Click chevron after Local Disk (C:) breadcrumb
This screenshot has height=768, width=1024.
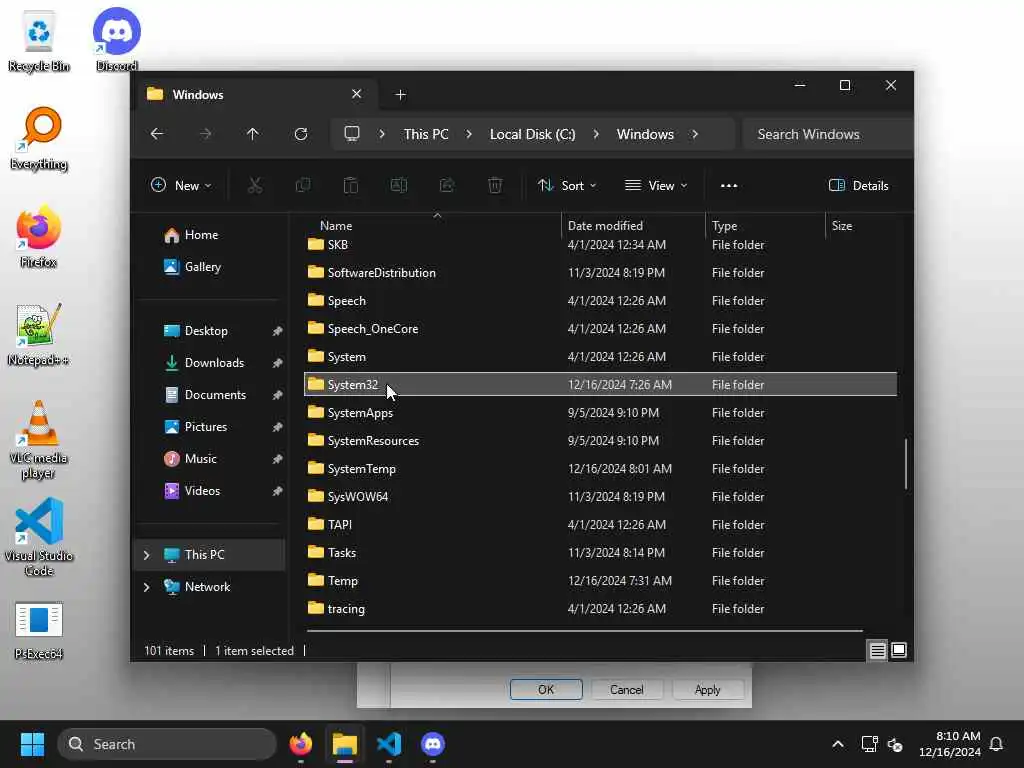coord(596,134)
